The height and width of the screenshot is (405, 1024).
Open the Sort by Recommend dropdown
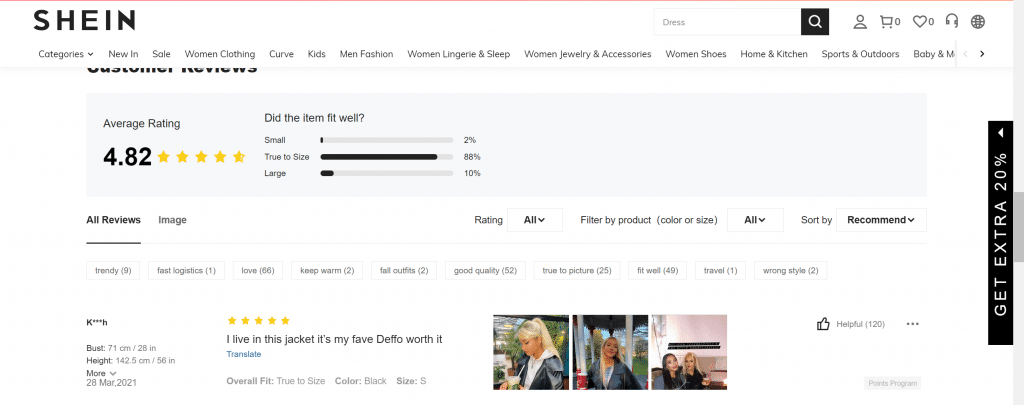point(880,220)
